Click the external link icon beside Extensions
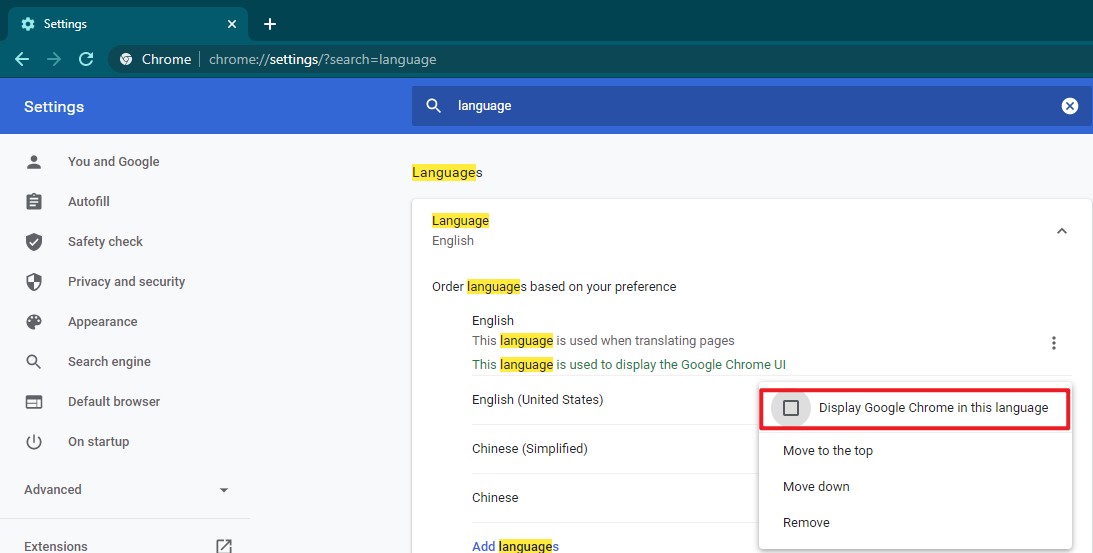 pyautogui.click(x=224, y=546)
